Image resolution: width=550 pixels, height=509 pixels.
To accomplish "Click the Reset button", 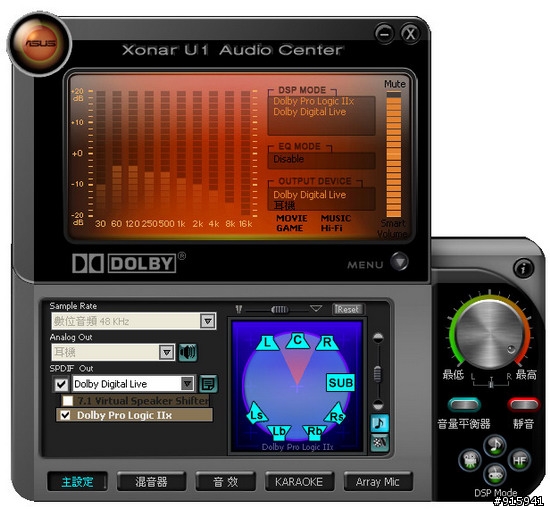I will [x=348, y=309].
